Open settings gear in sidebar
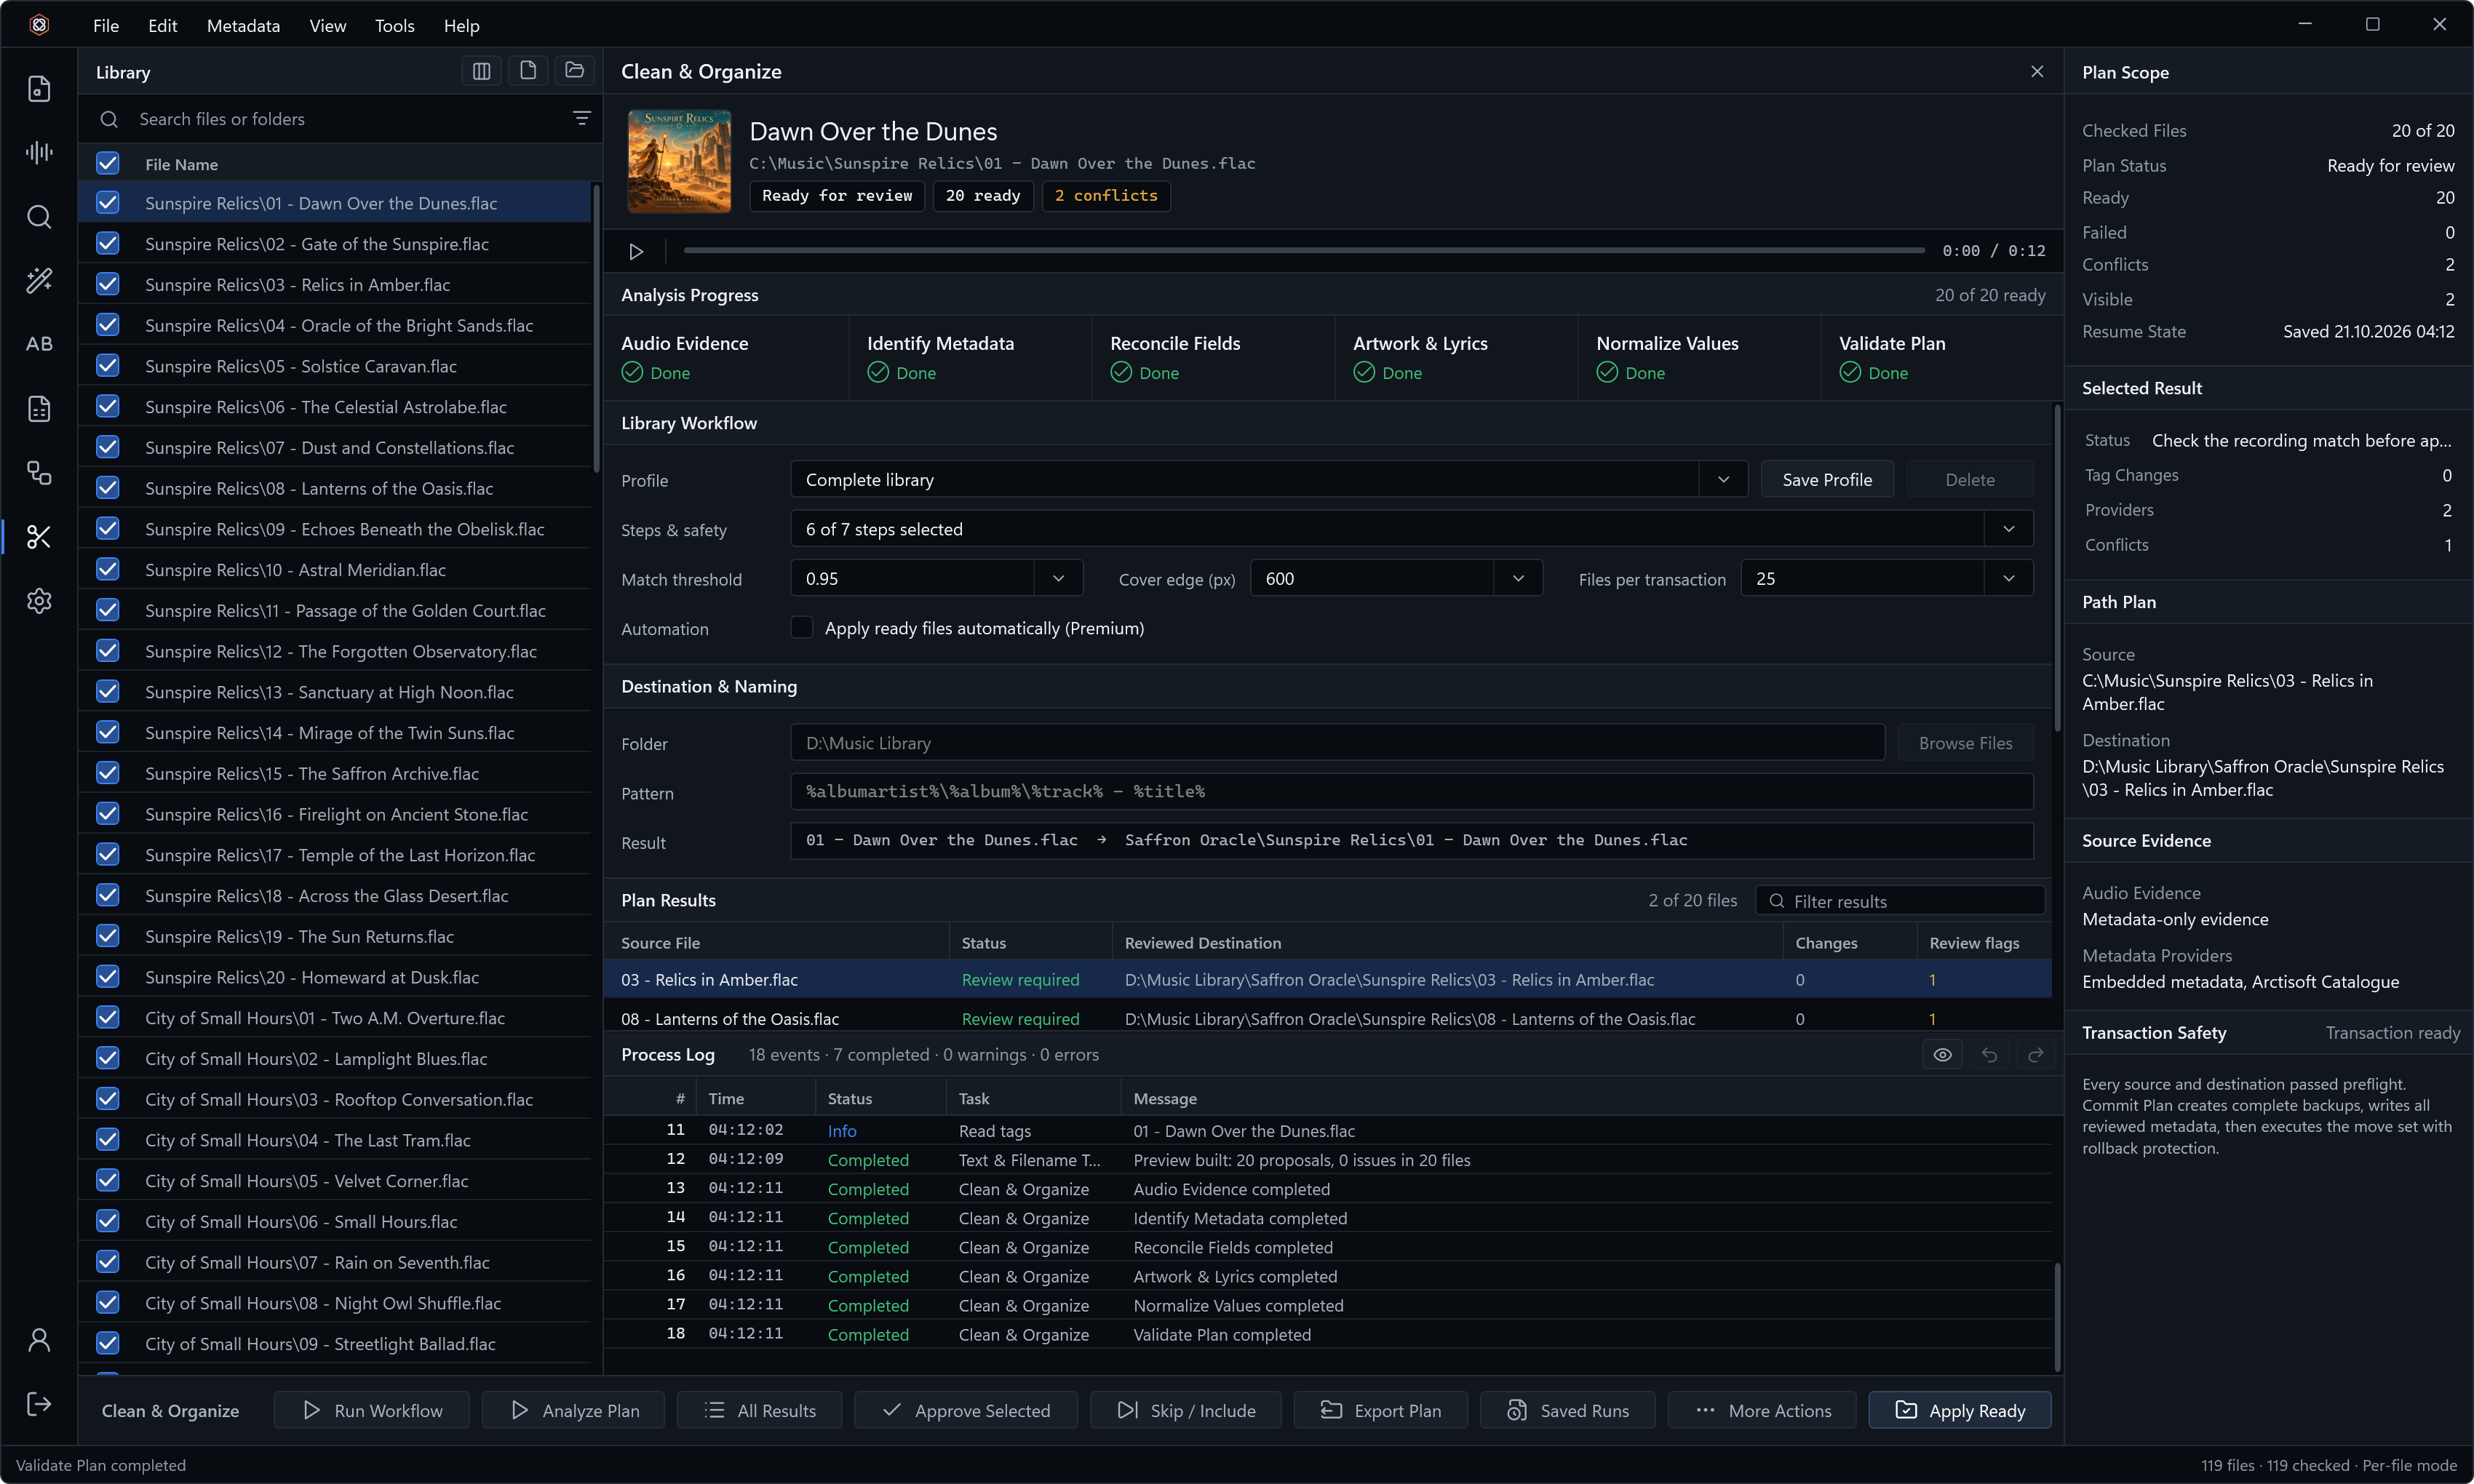The width and height of the screenshot is (2474, 1484). pos(39,601)
